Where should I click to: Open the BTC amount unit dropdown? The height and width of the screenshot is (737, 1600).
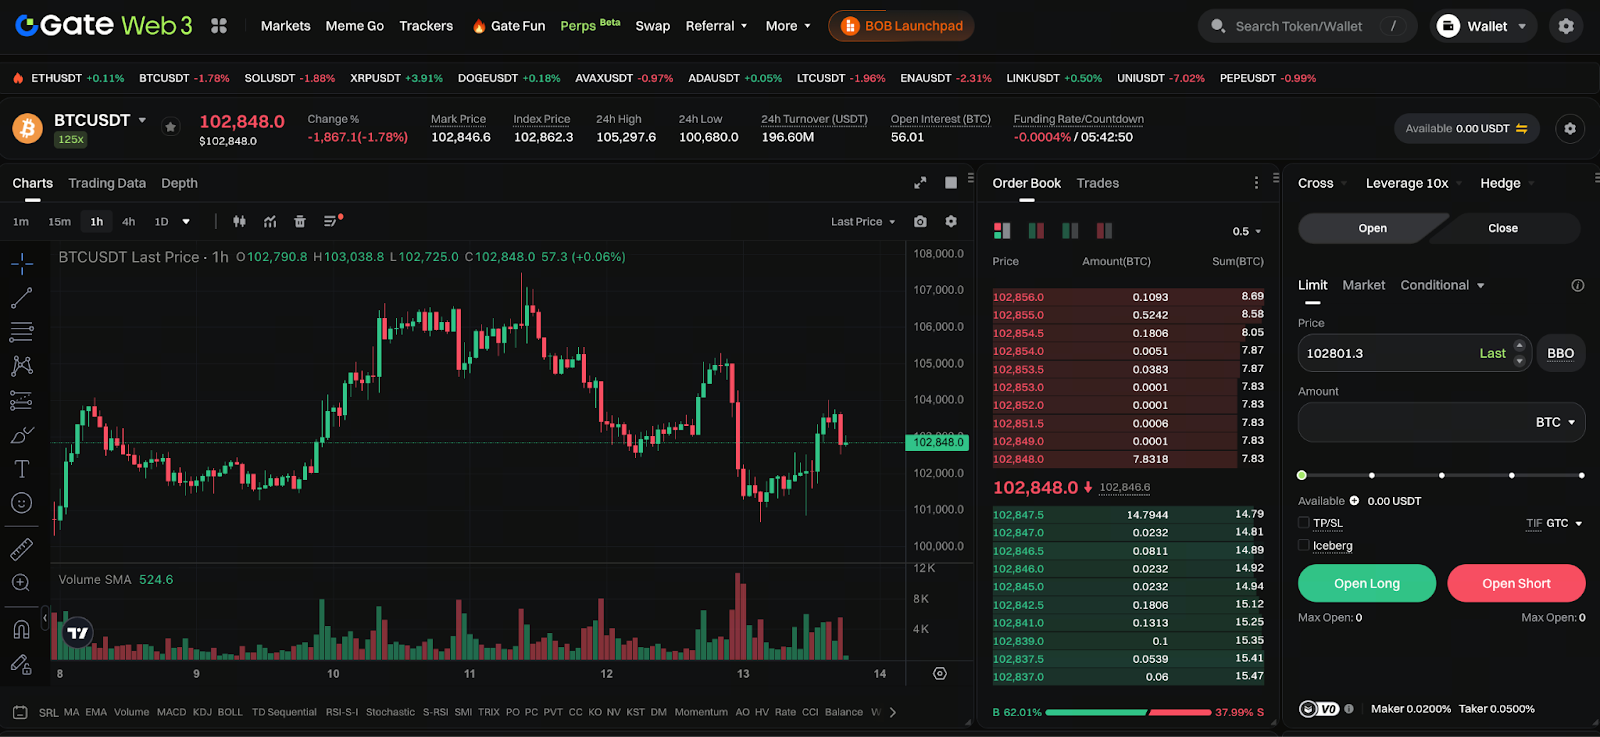point(1556,422)
